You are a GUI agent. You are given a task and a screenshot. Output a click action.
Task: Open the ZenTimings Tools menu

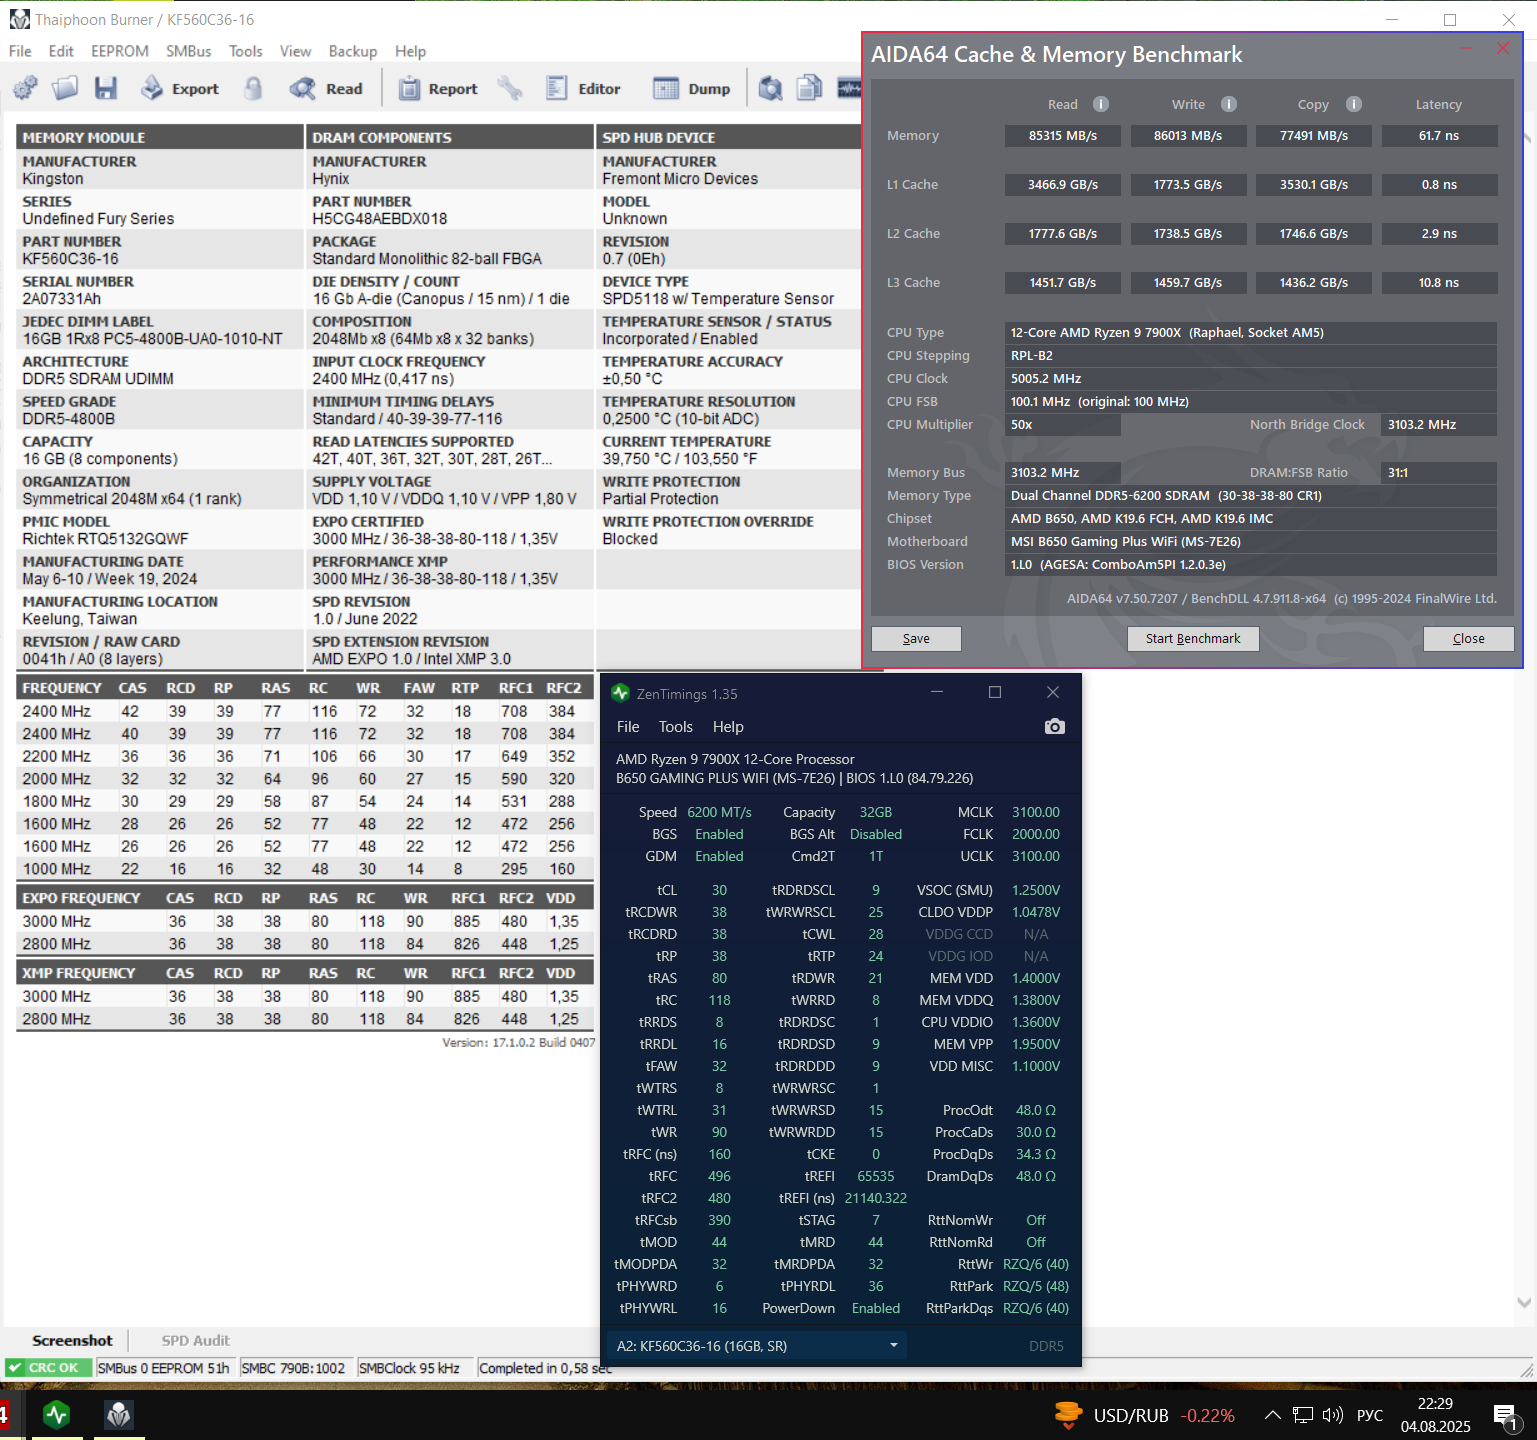click(675, 727)
